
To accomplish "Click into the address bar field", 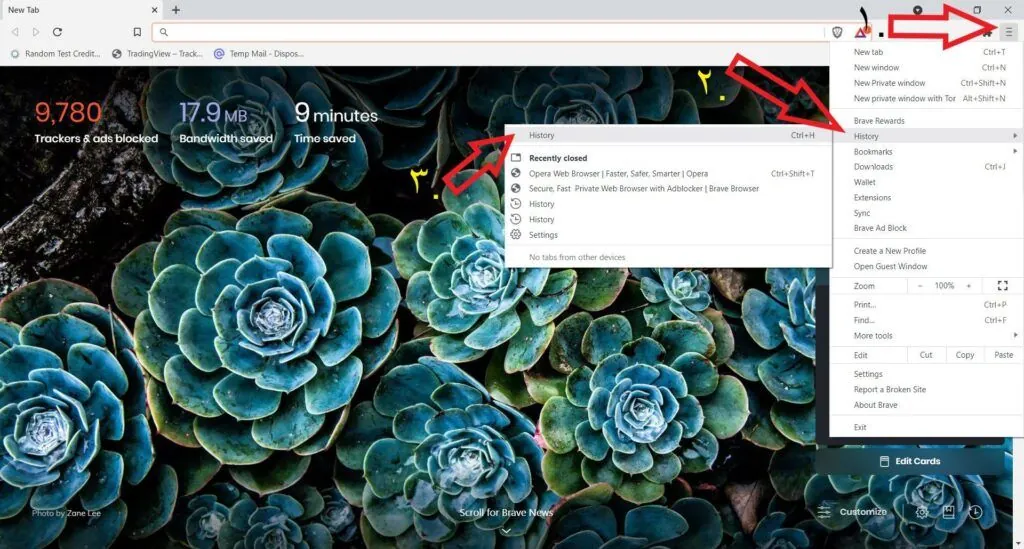I will 490,32.
